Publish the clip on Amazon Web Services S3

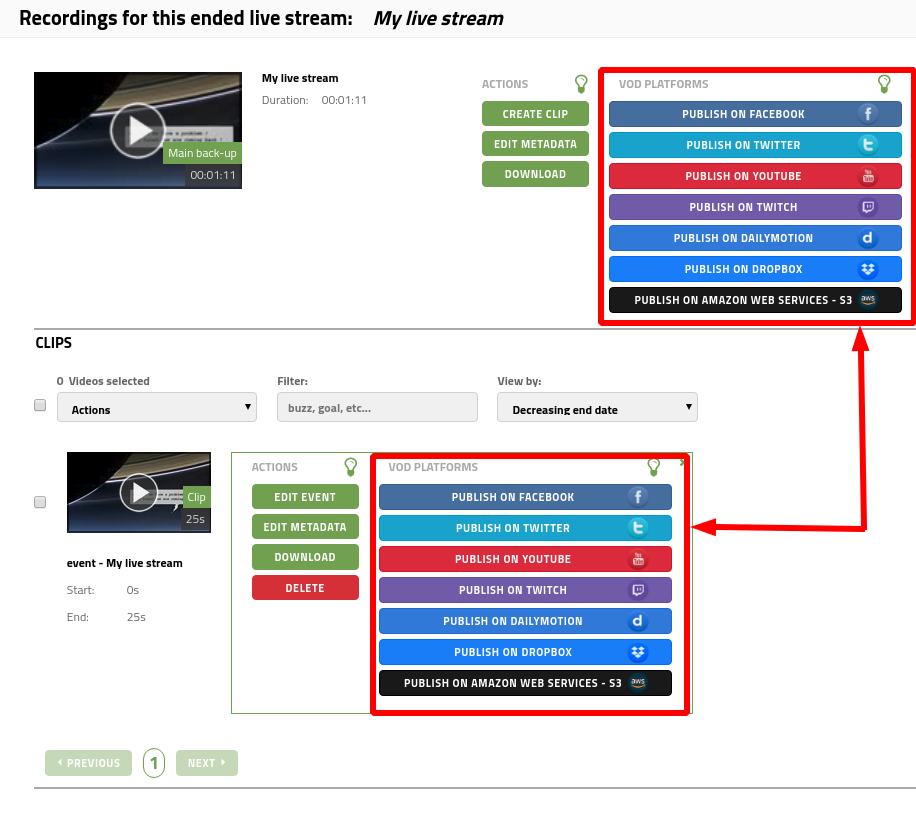coord(525,683)
